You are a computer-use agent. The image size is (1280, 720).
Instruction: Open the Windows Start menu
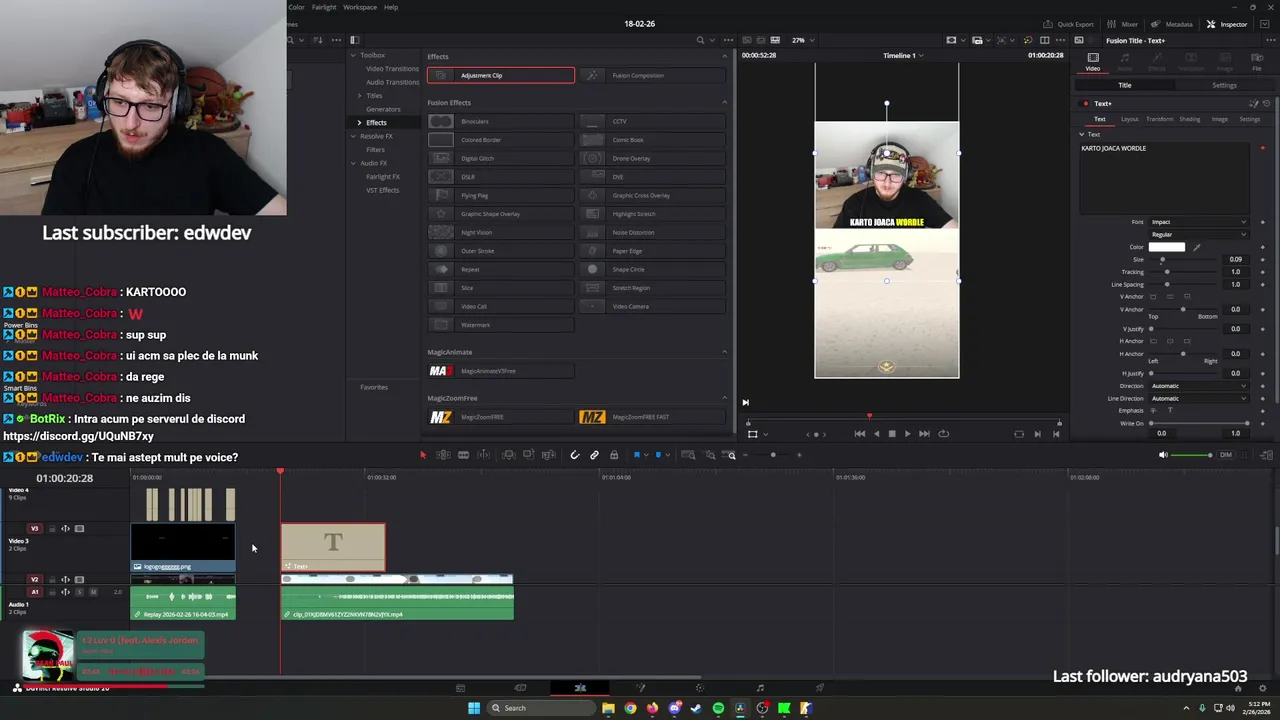tap(474, 708)
